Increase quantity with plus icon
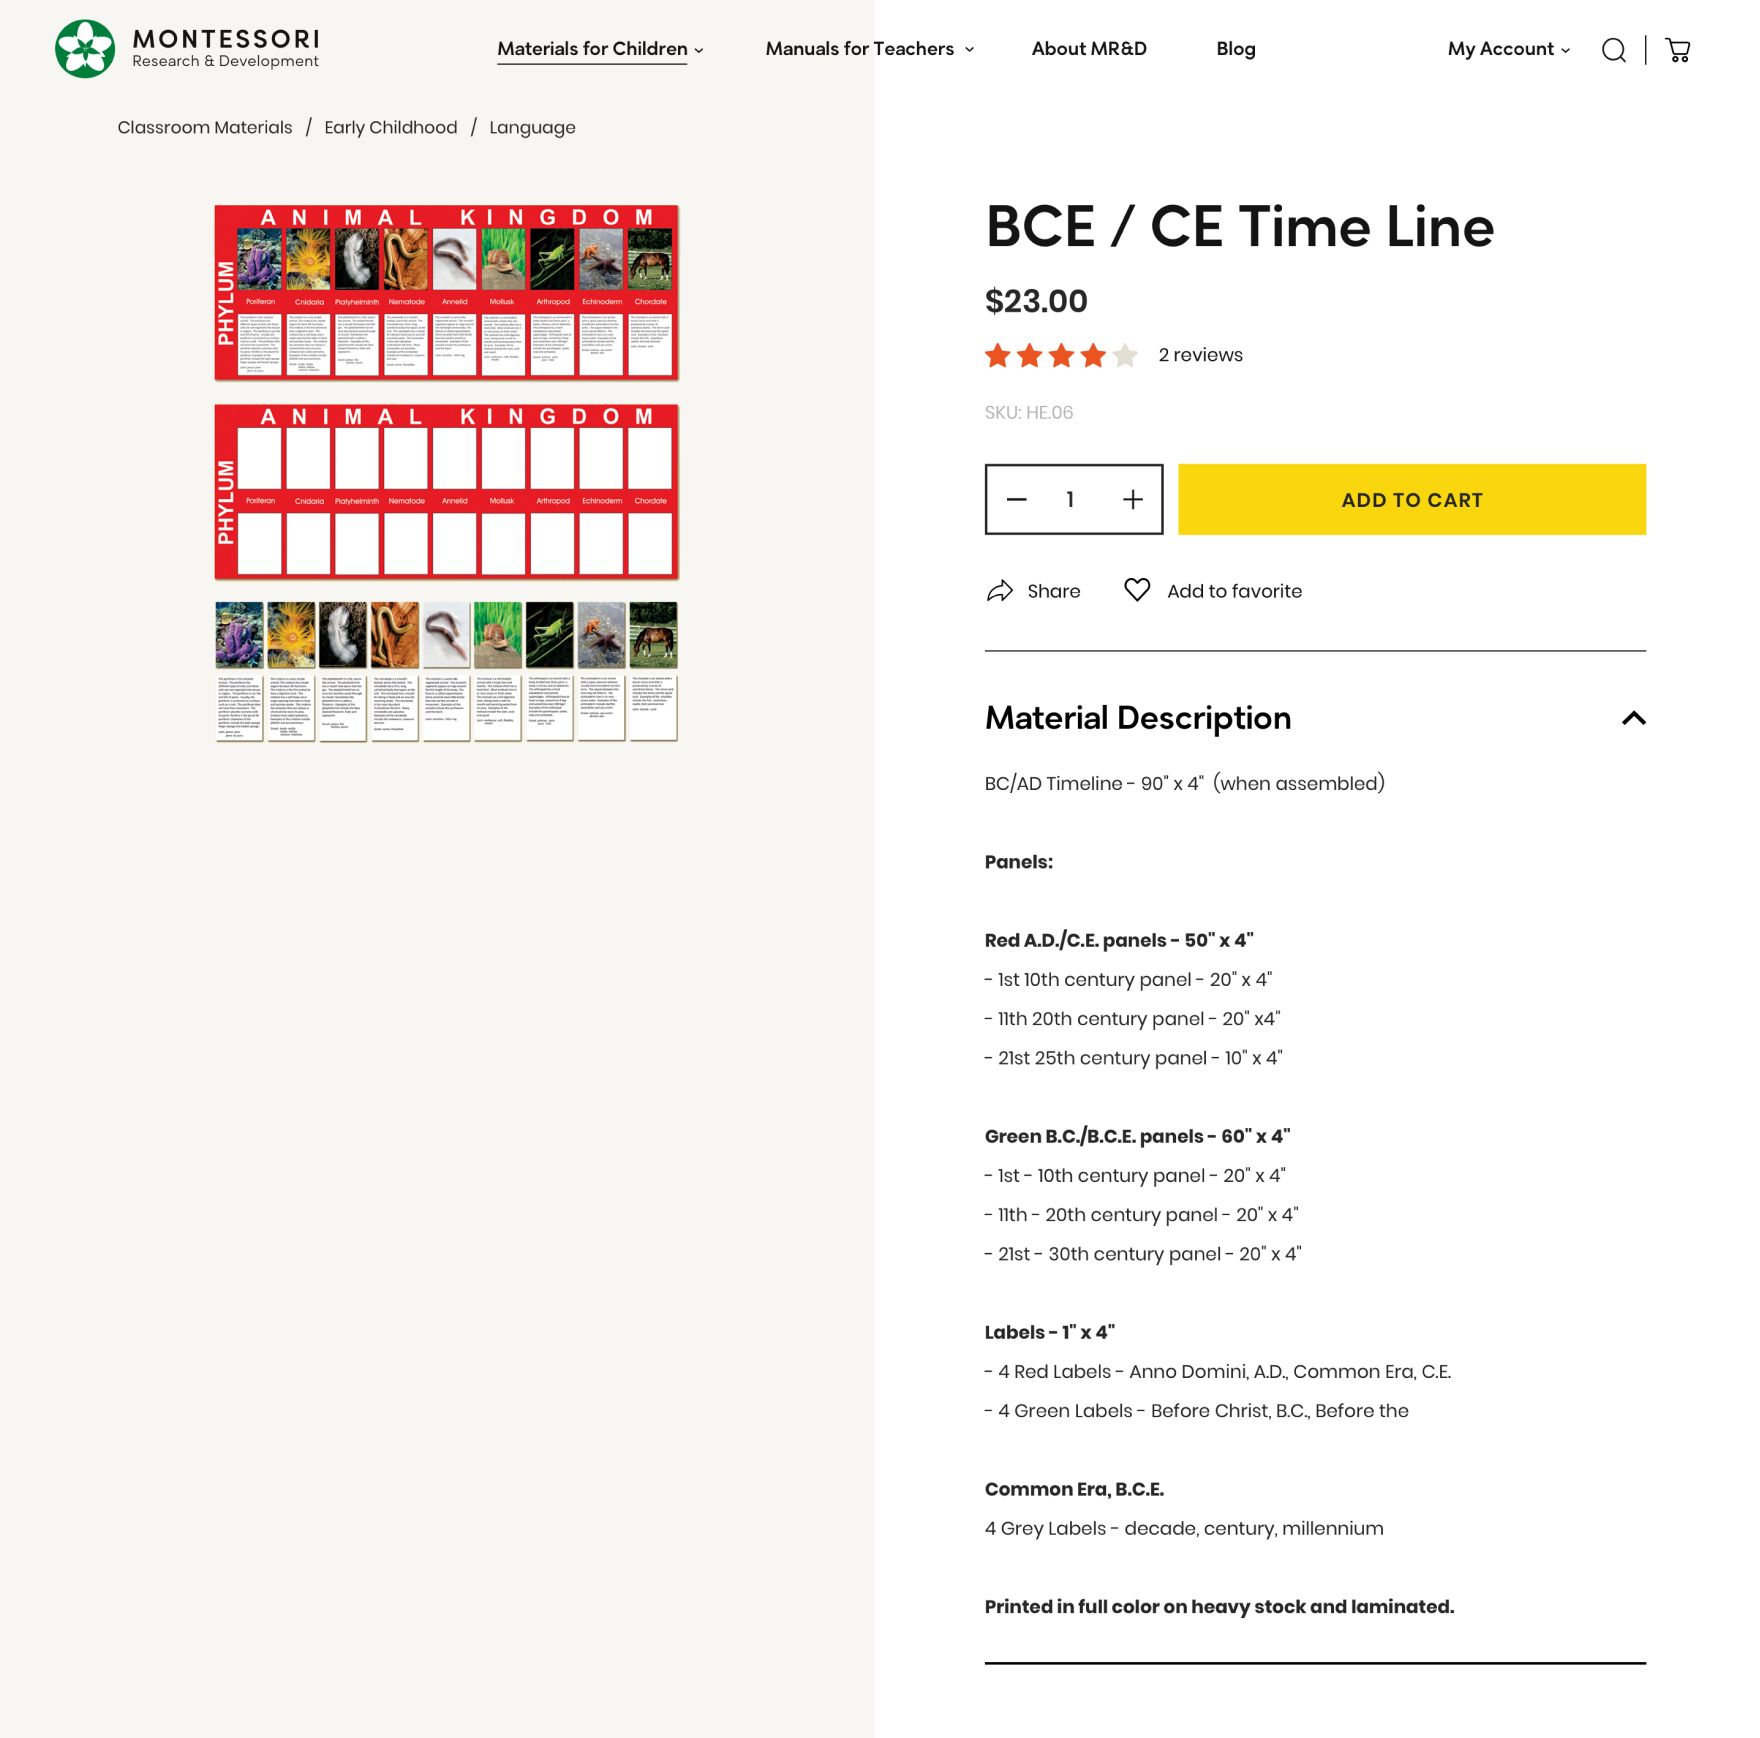The height and width of the screenshot is (1738, 1760). click(1132, 499)
